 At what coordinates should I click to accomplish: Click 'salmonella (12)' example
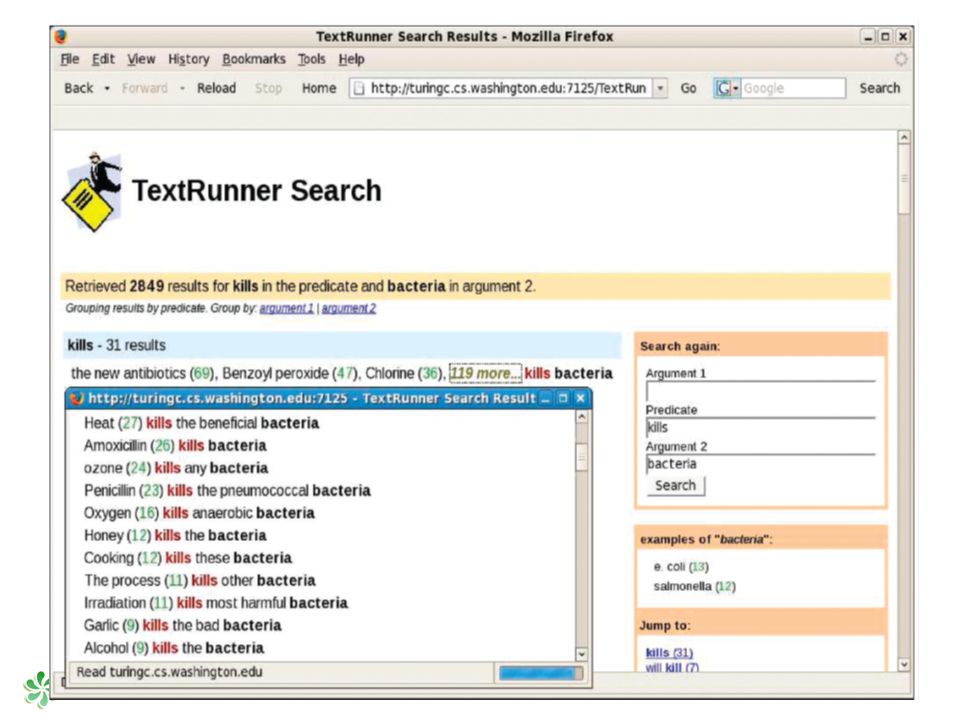point(694,587)
